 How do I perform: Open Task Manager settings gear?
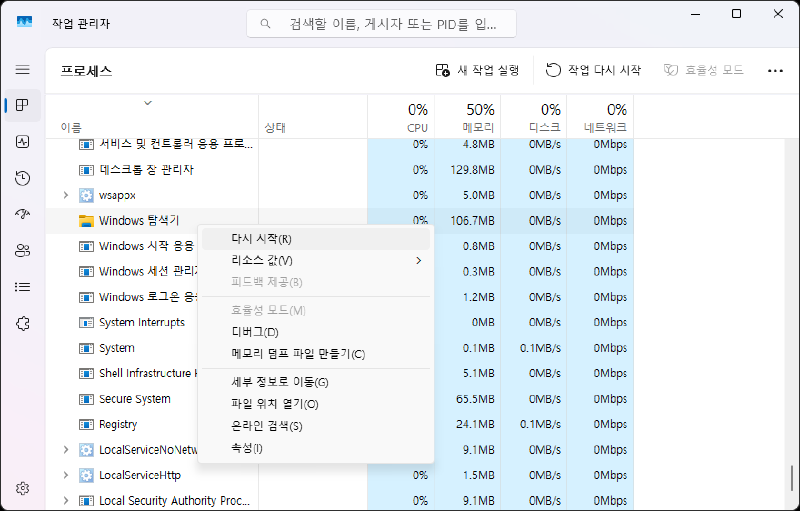coord(22,489)
